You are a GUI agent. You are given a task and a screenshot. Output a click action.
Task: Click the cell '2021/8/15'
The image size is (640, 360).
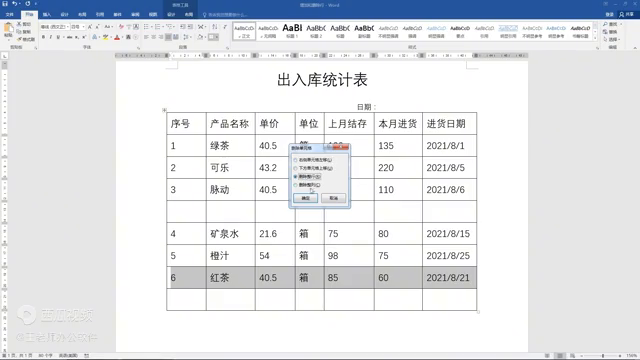(448, 234)
